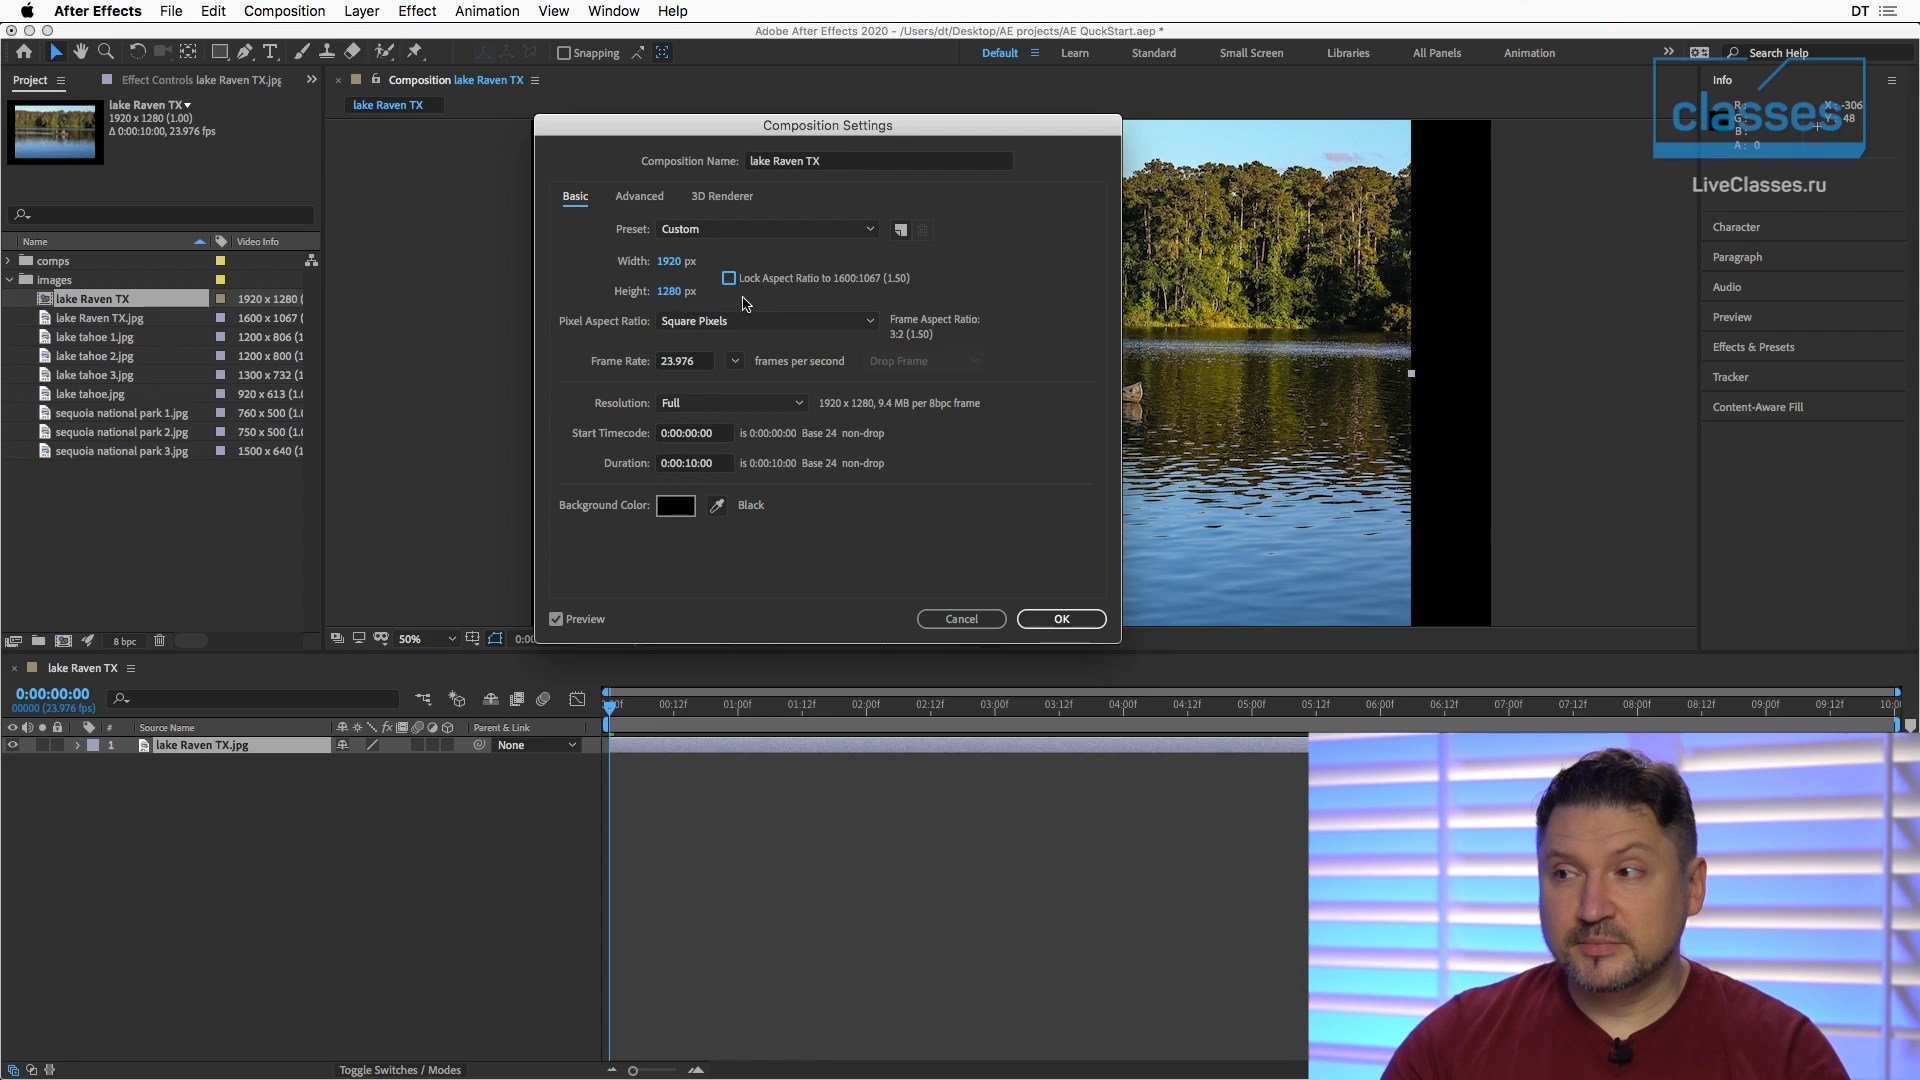1920x1080 pixels.
Task: Select the Eraser tool
Action: (x=352, y=52)
